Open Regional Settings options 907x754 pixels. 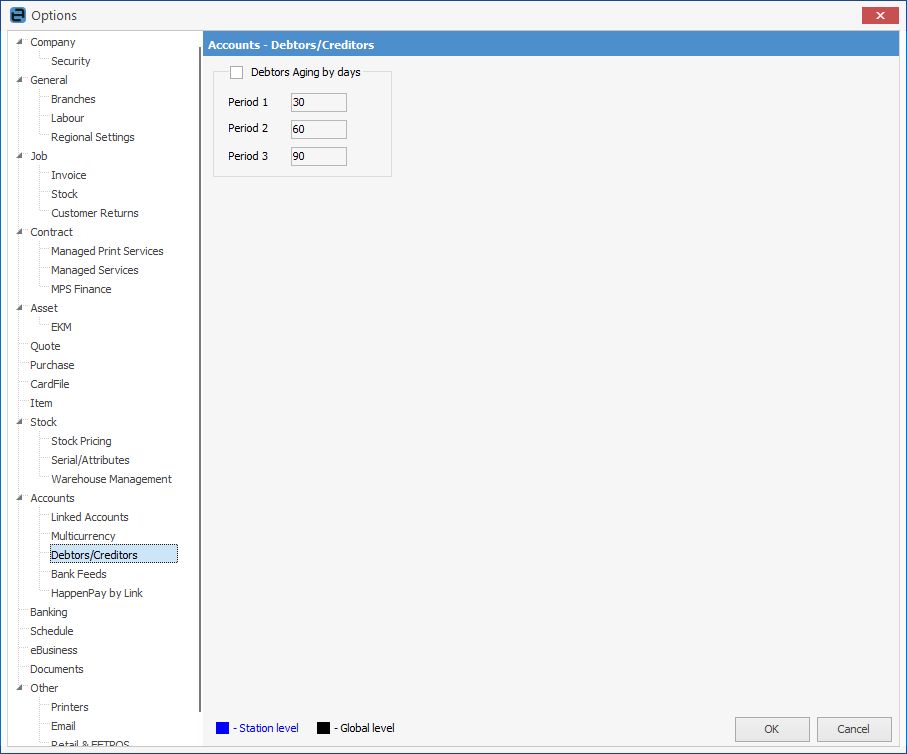93,137
